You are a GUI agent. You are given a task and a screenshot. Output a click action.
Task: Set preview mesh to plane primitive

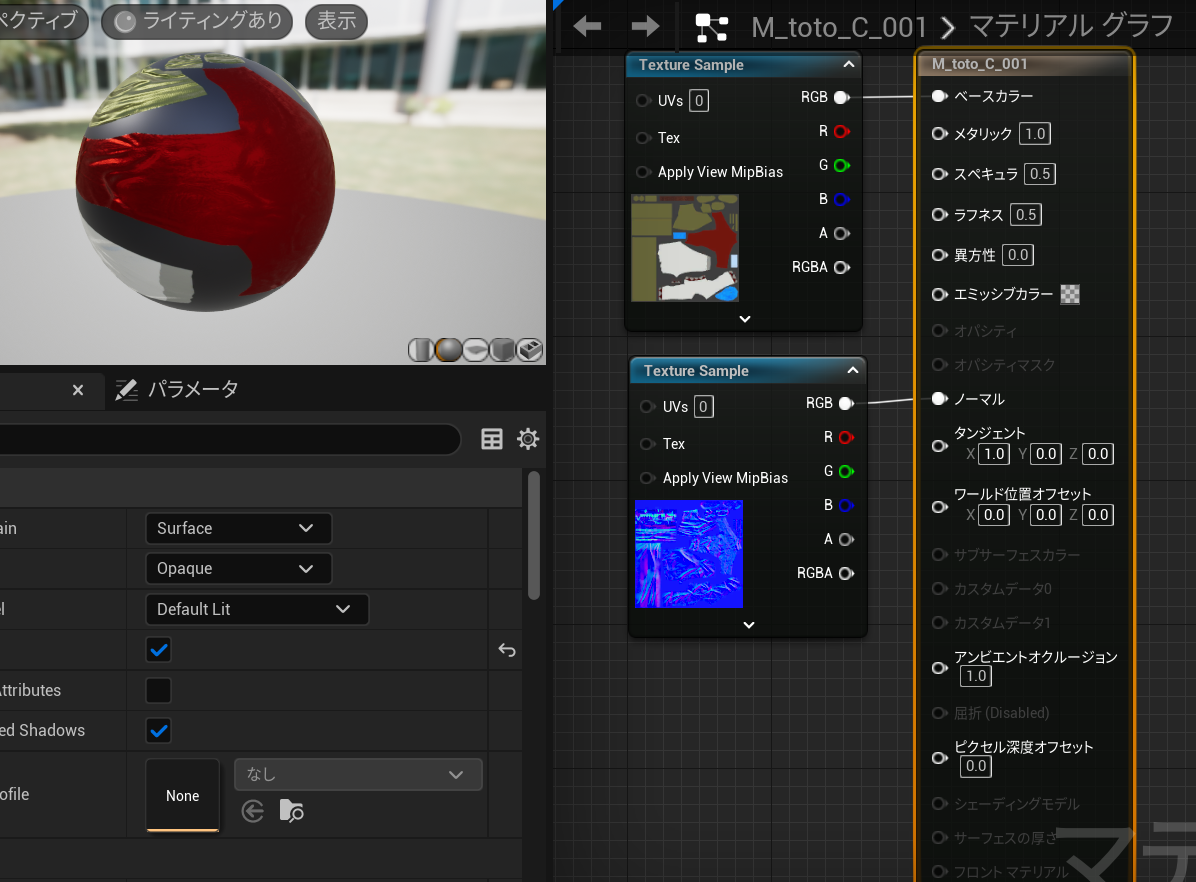tap(475, 350)
